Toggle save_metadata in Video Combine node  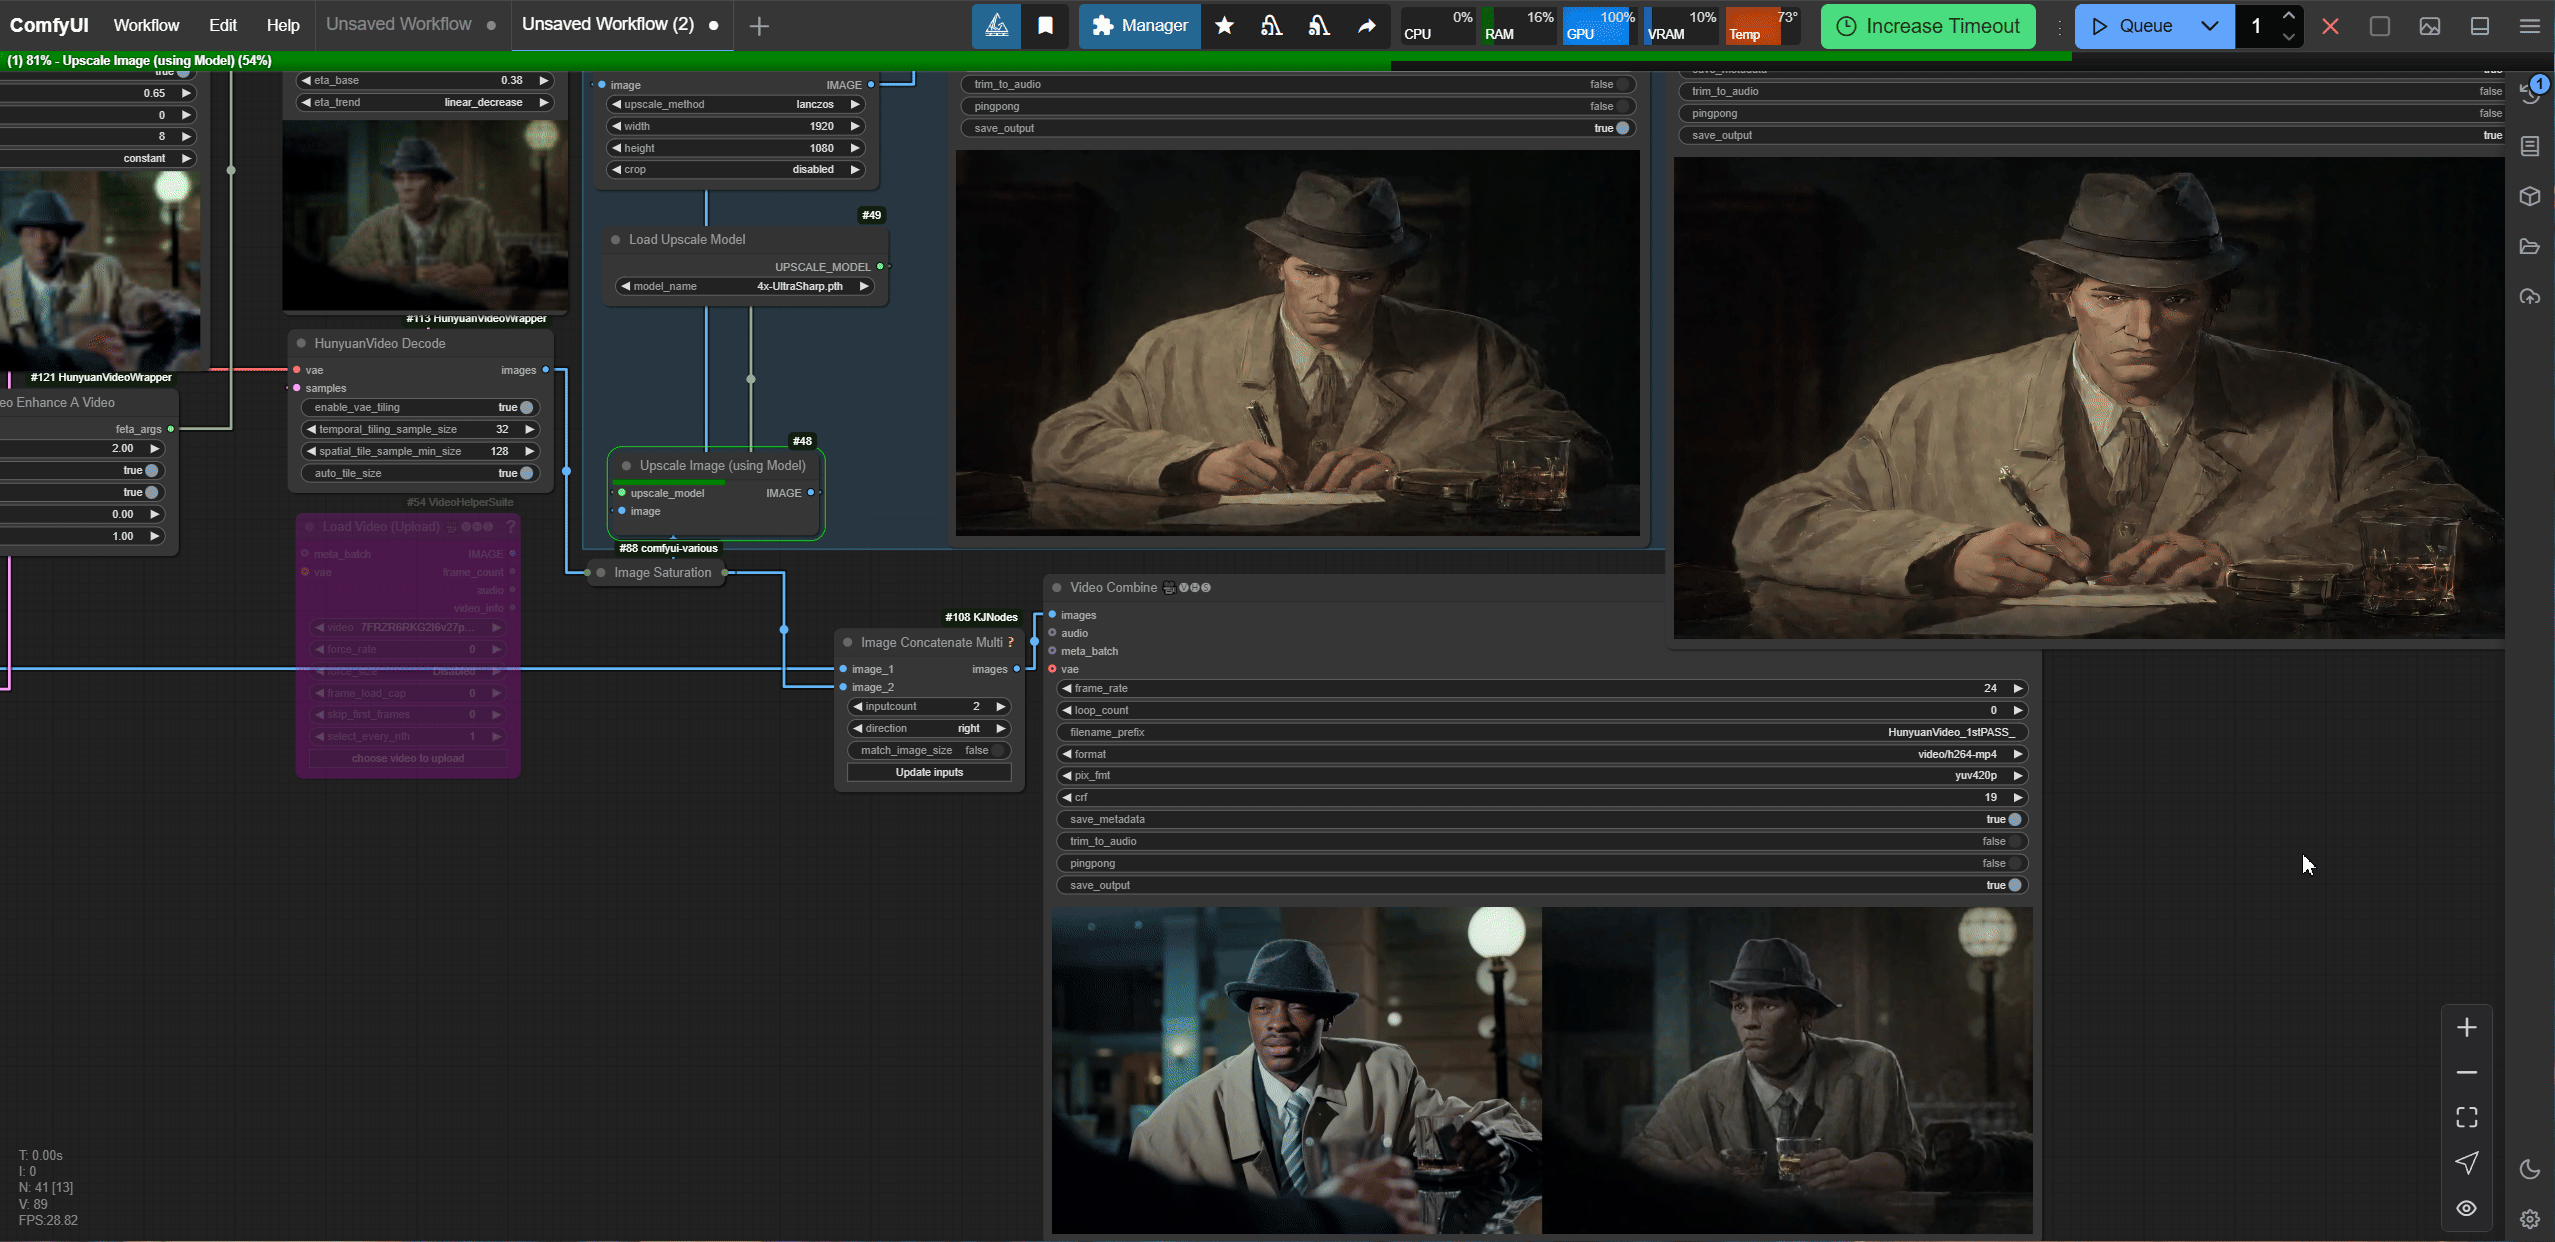coord(2014,819)
